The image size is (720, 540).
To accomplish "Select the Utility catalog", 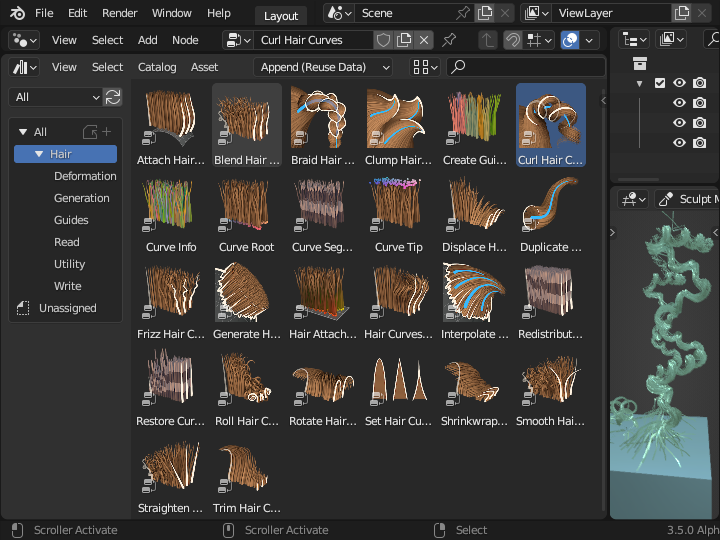I will [x=69, y=264].
